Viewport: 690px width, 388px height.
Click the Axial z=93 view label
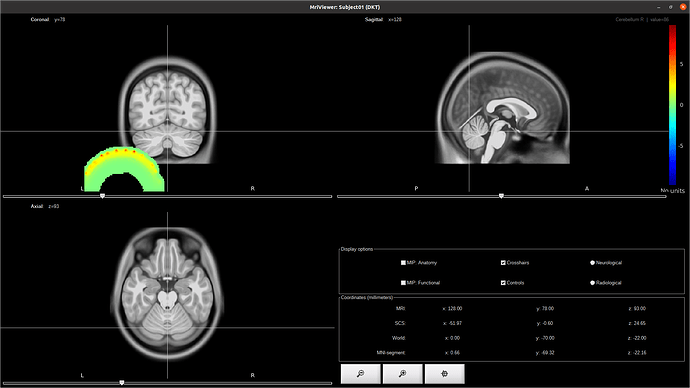pyautogui.click(x=45, y=206)
